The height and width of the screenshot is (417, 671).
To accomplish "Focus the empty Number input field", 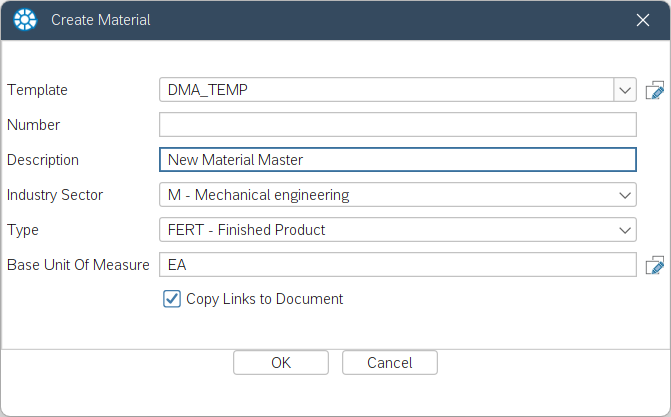I will click(397, 125).
